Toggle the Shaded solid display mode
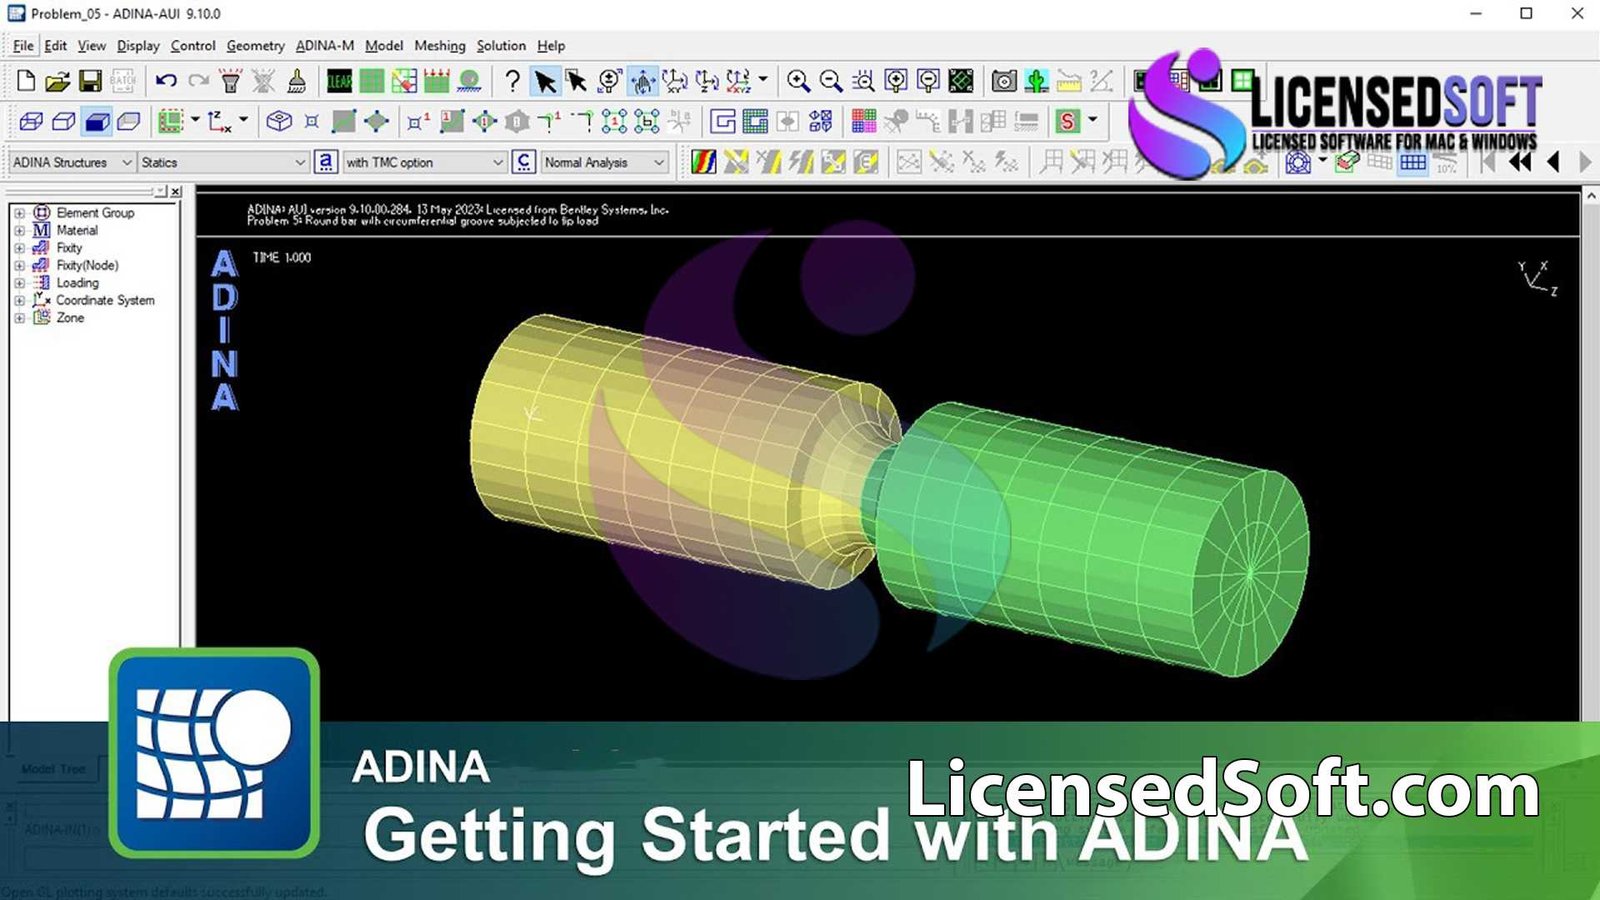The height and width of the screenshot is (900, 1600). pyautogui.click(x=96, y=121)
